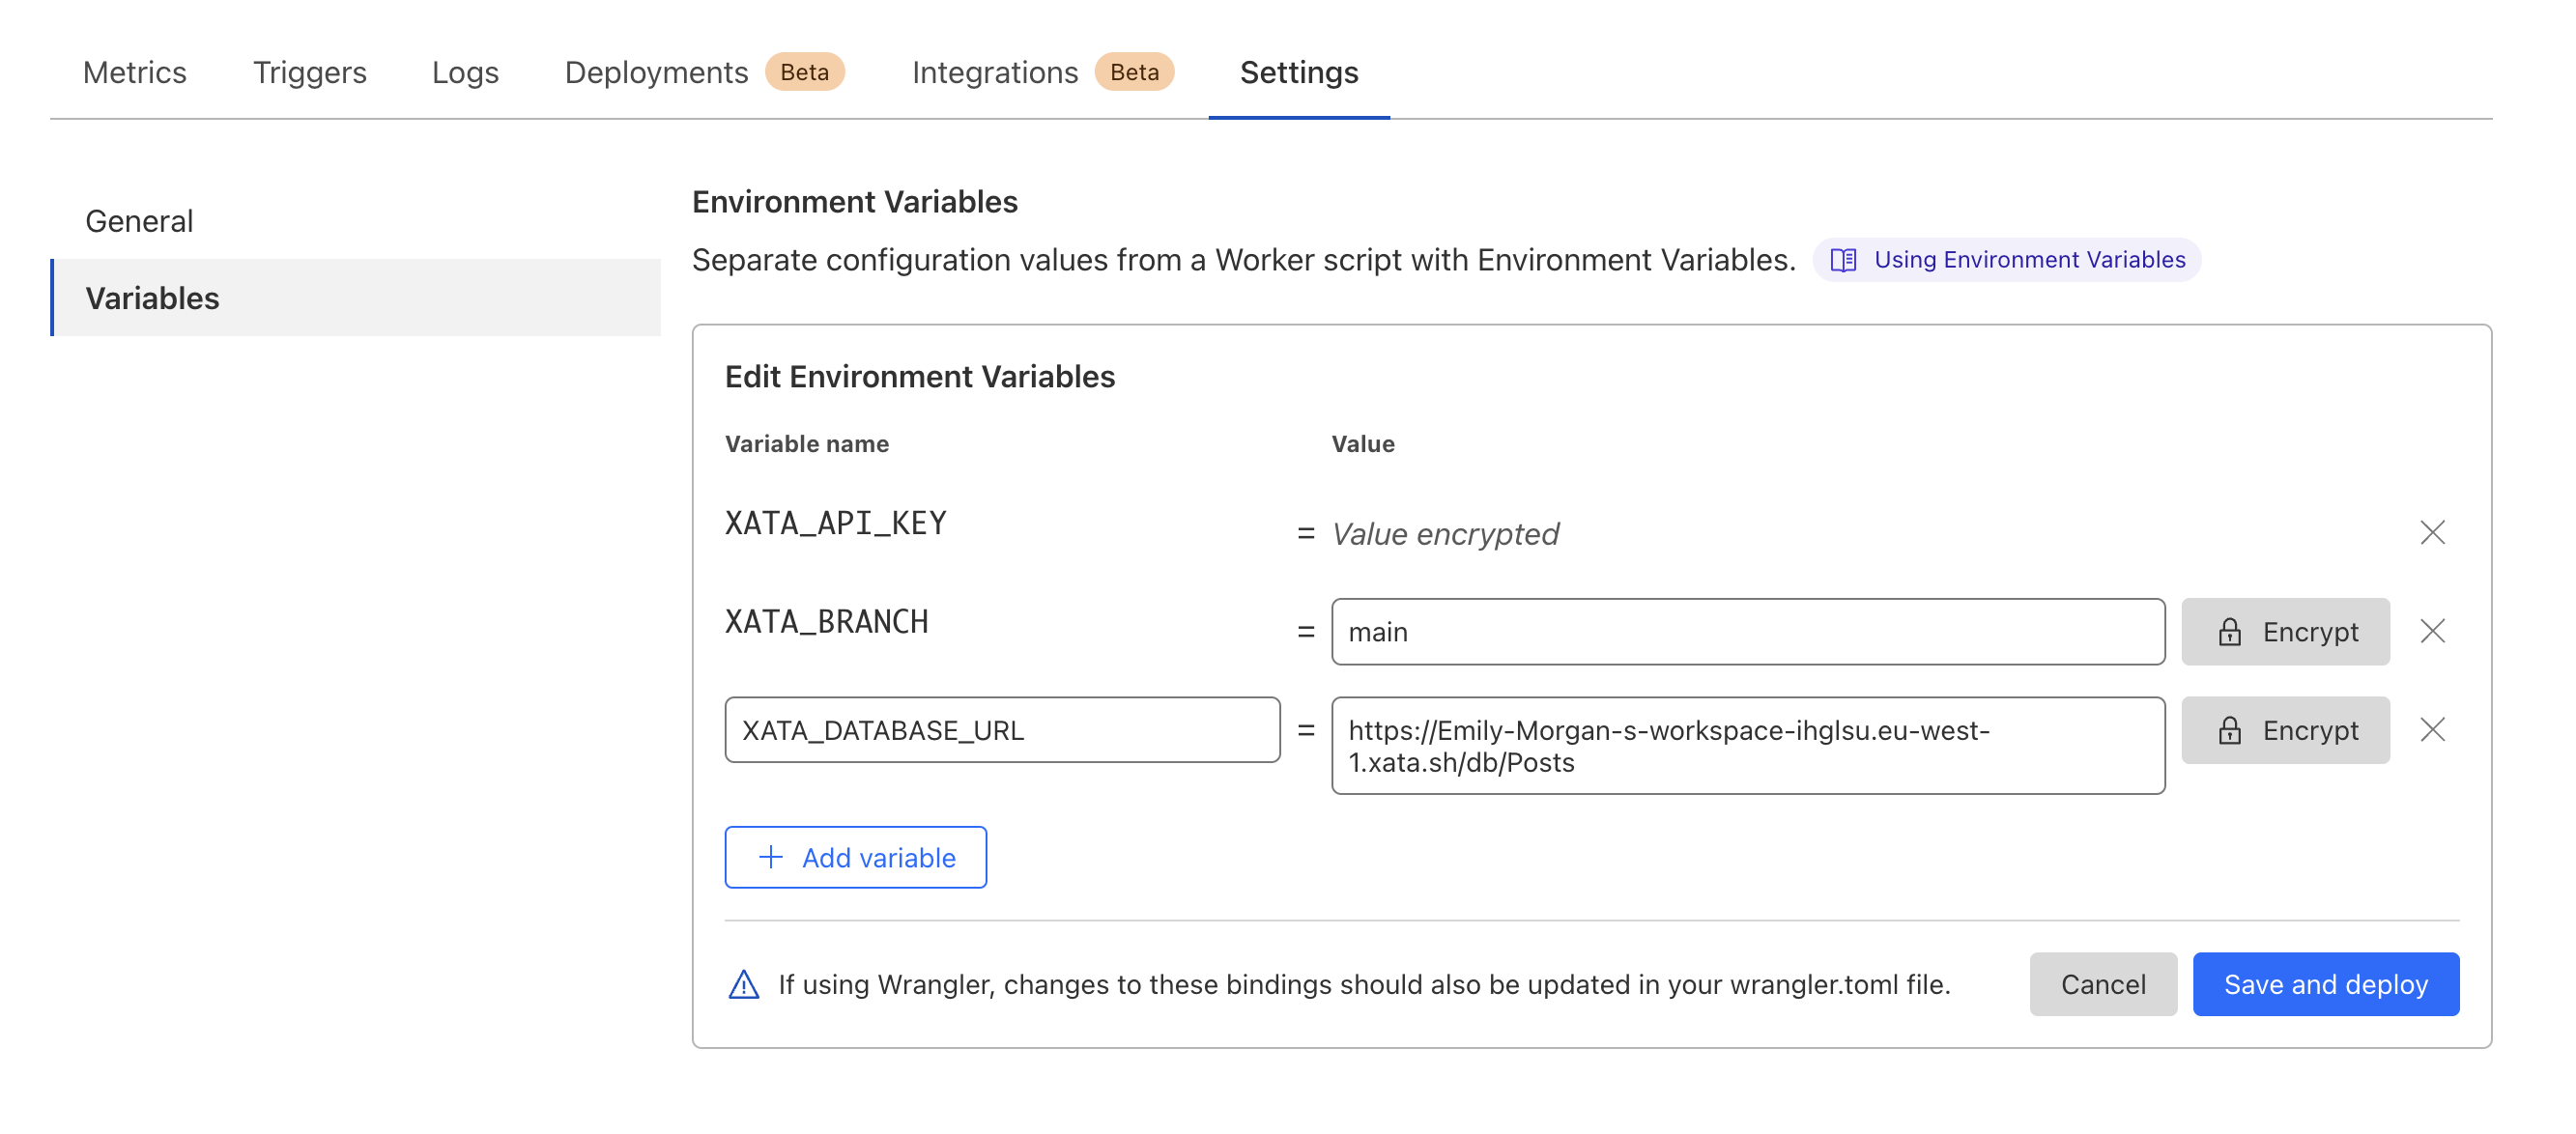Click the 'Edit Environment Variables' heading
The width and height of the screenshot is (2576, 1134).
919,376
